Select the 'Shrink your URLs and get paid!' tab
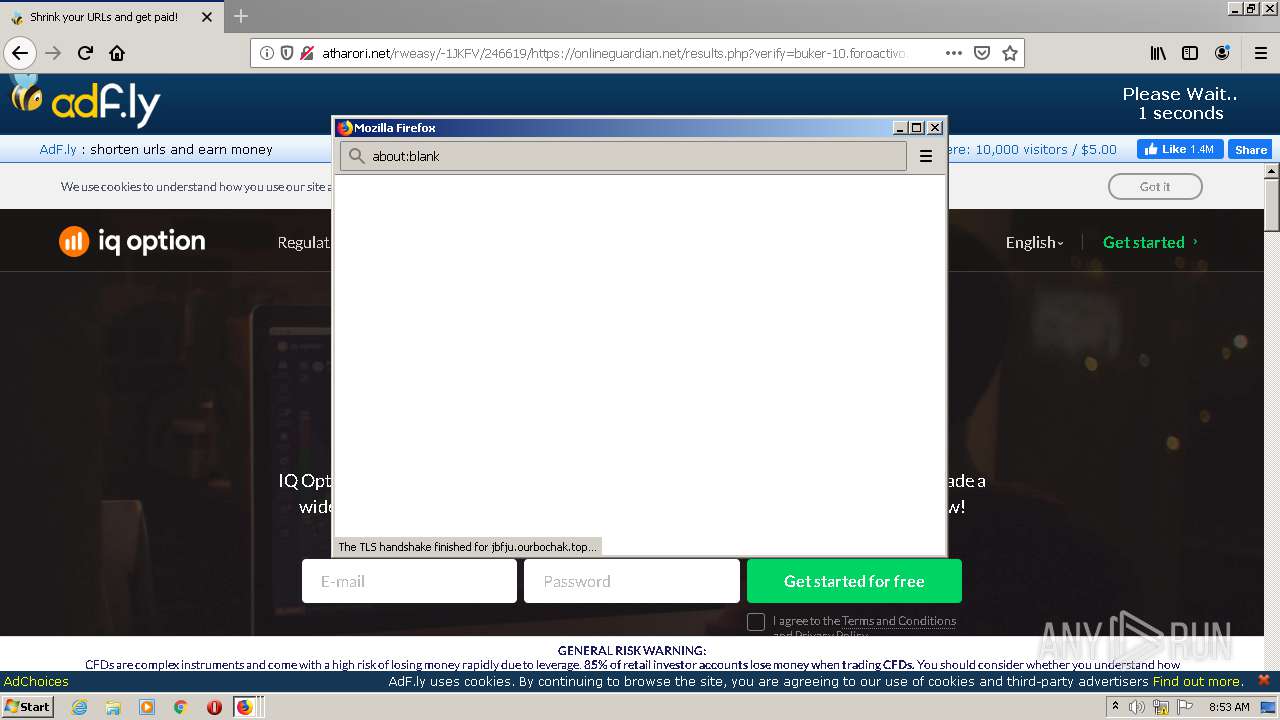The height and width of the screenshot is (720, 1280). 112,17
